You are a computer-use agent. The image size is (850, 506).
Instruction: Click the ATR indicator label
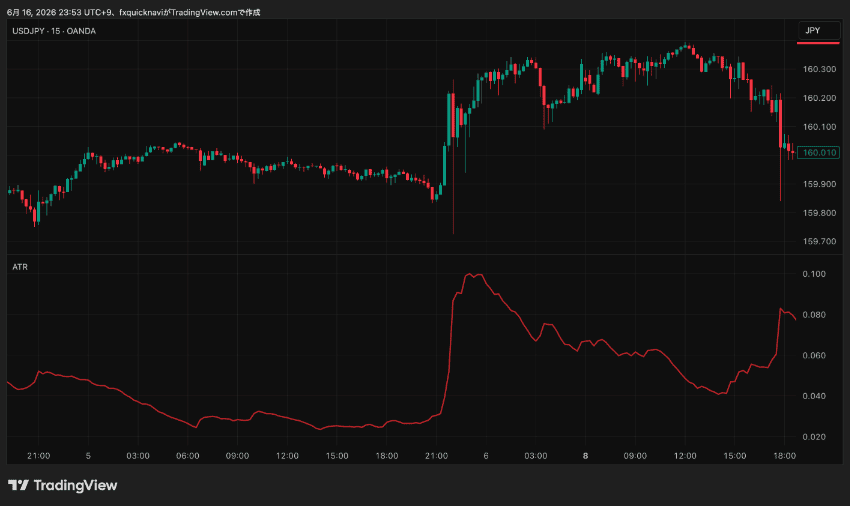tap(20, 267)
